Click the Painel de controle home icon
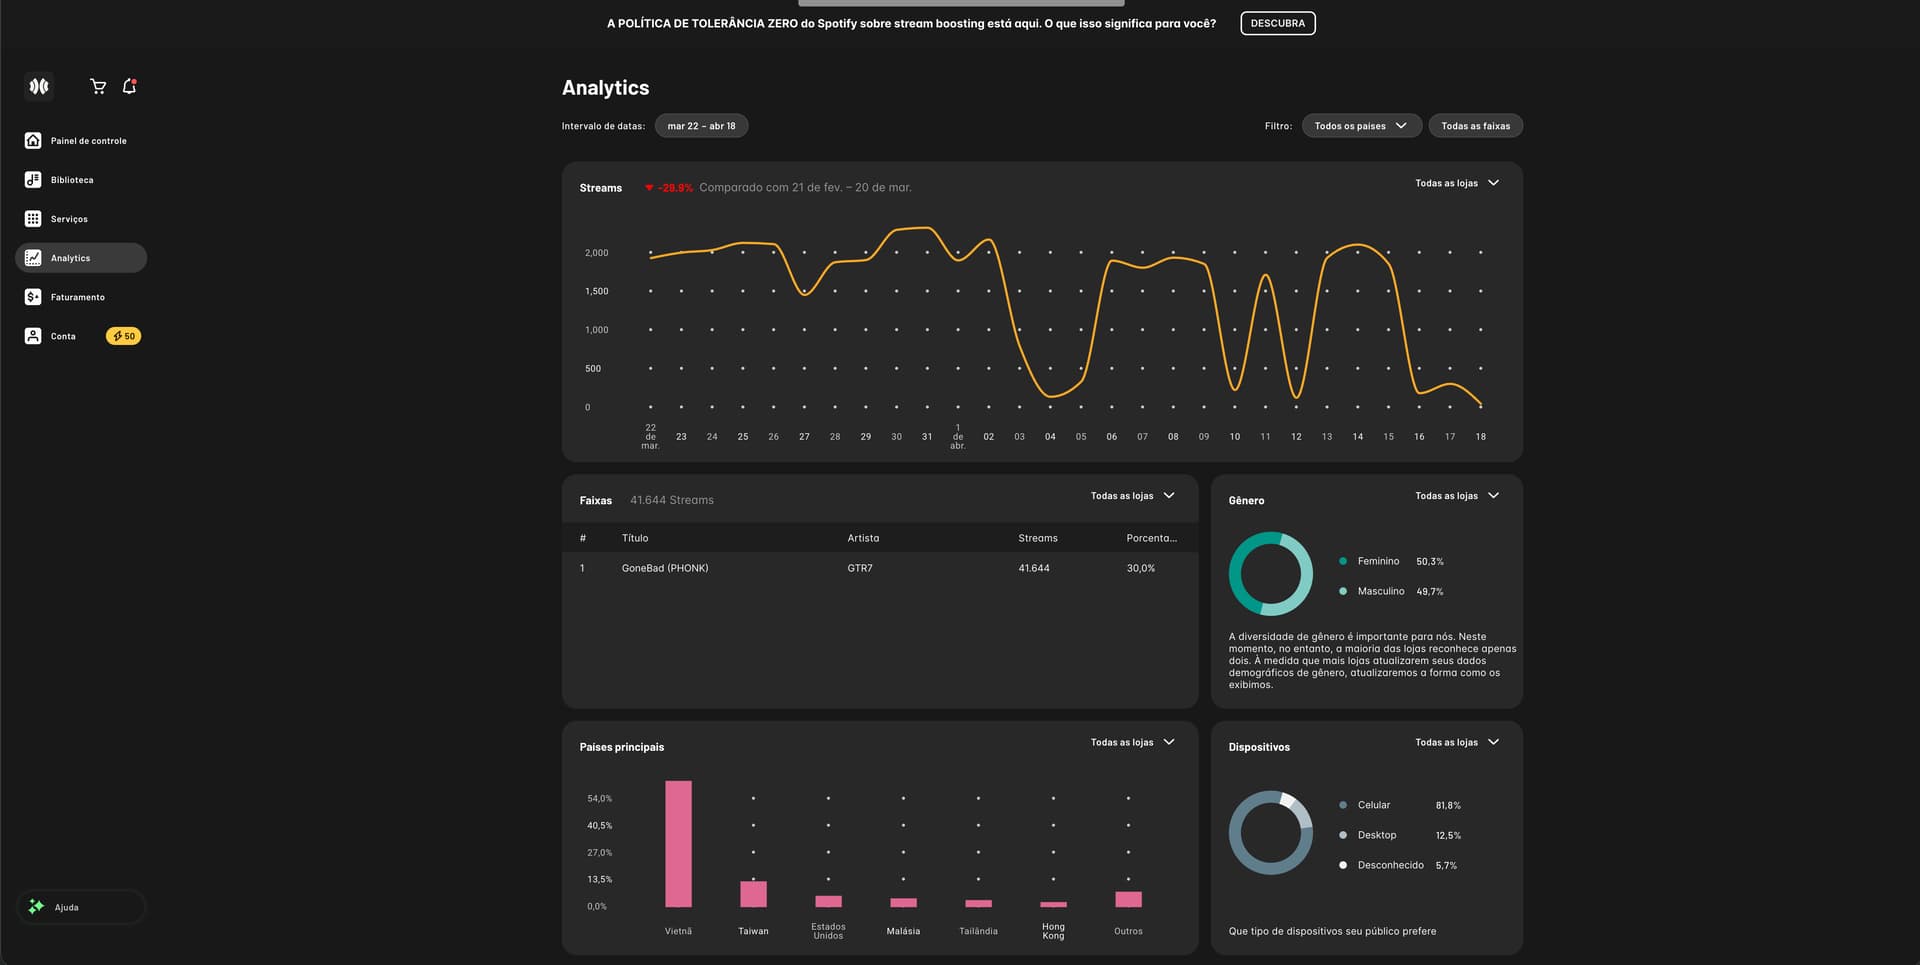This screenshot has height=965, width=1920. [x=33, y=141]
